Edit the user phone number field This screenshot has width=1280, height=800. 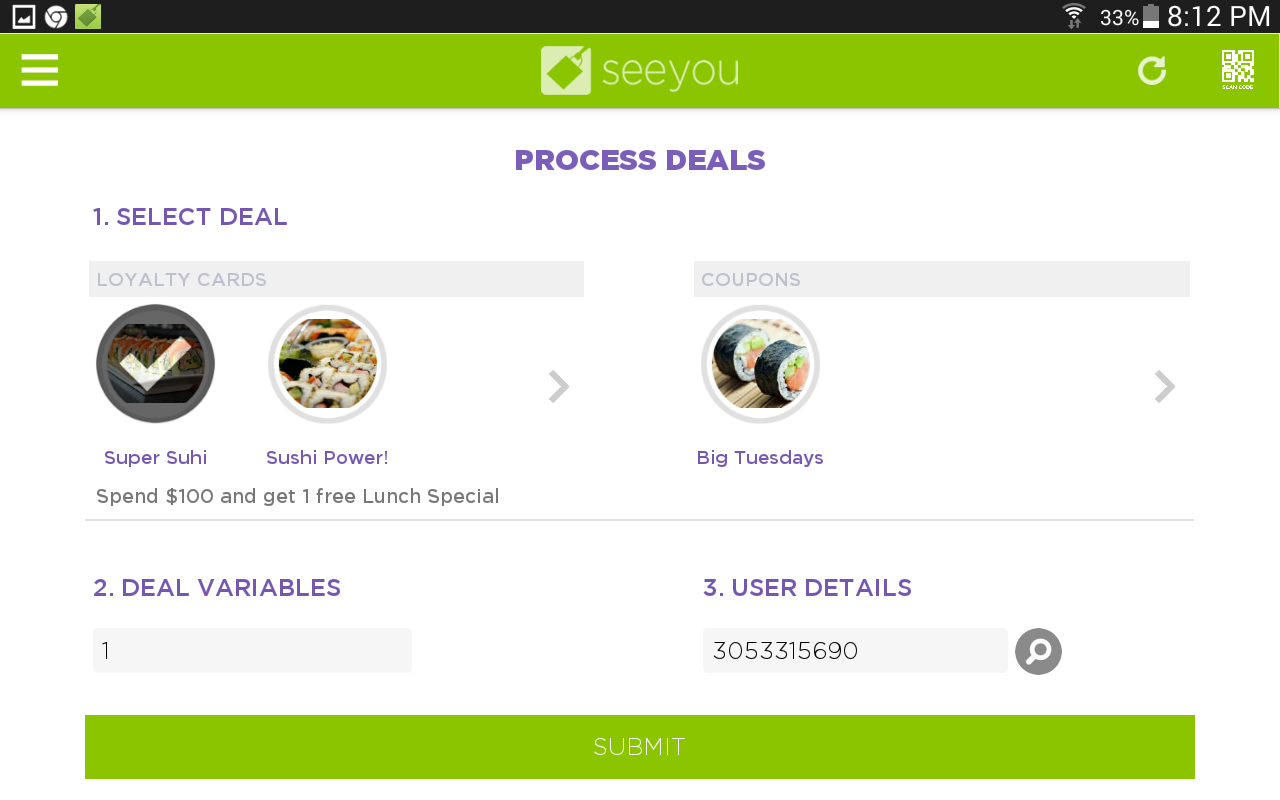pos(855,651)
